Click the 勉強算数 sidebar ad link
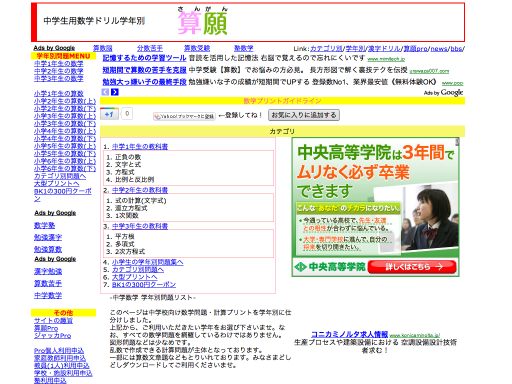This screenshot has height=384, width=512. pyautogui.click(x=48, y=250)
